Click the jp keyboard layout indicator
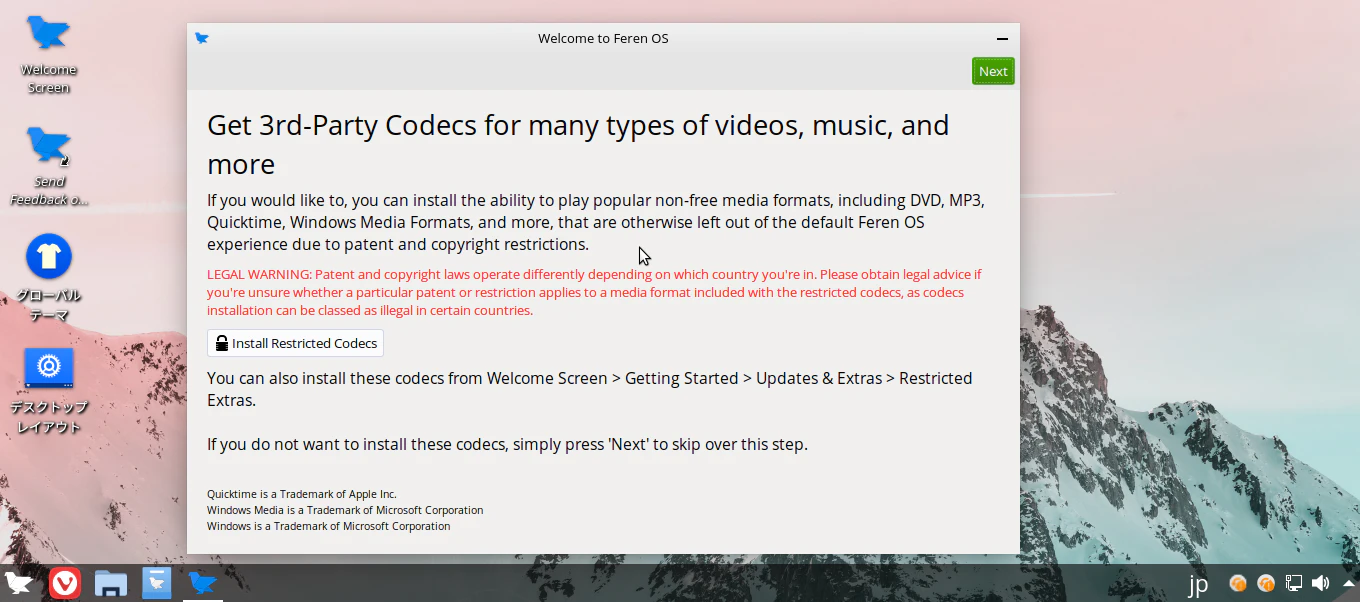The image size is (1360, 602). click(1198, 583)
